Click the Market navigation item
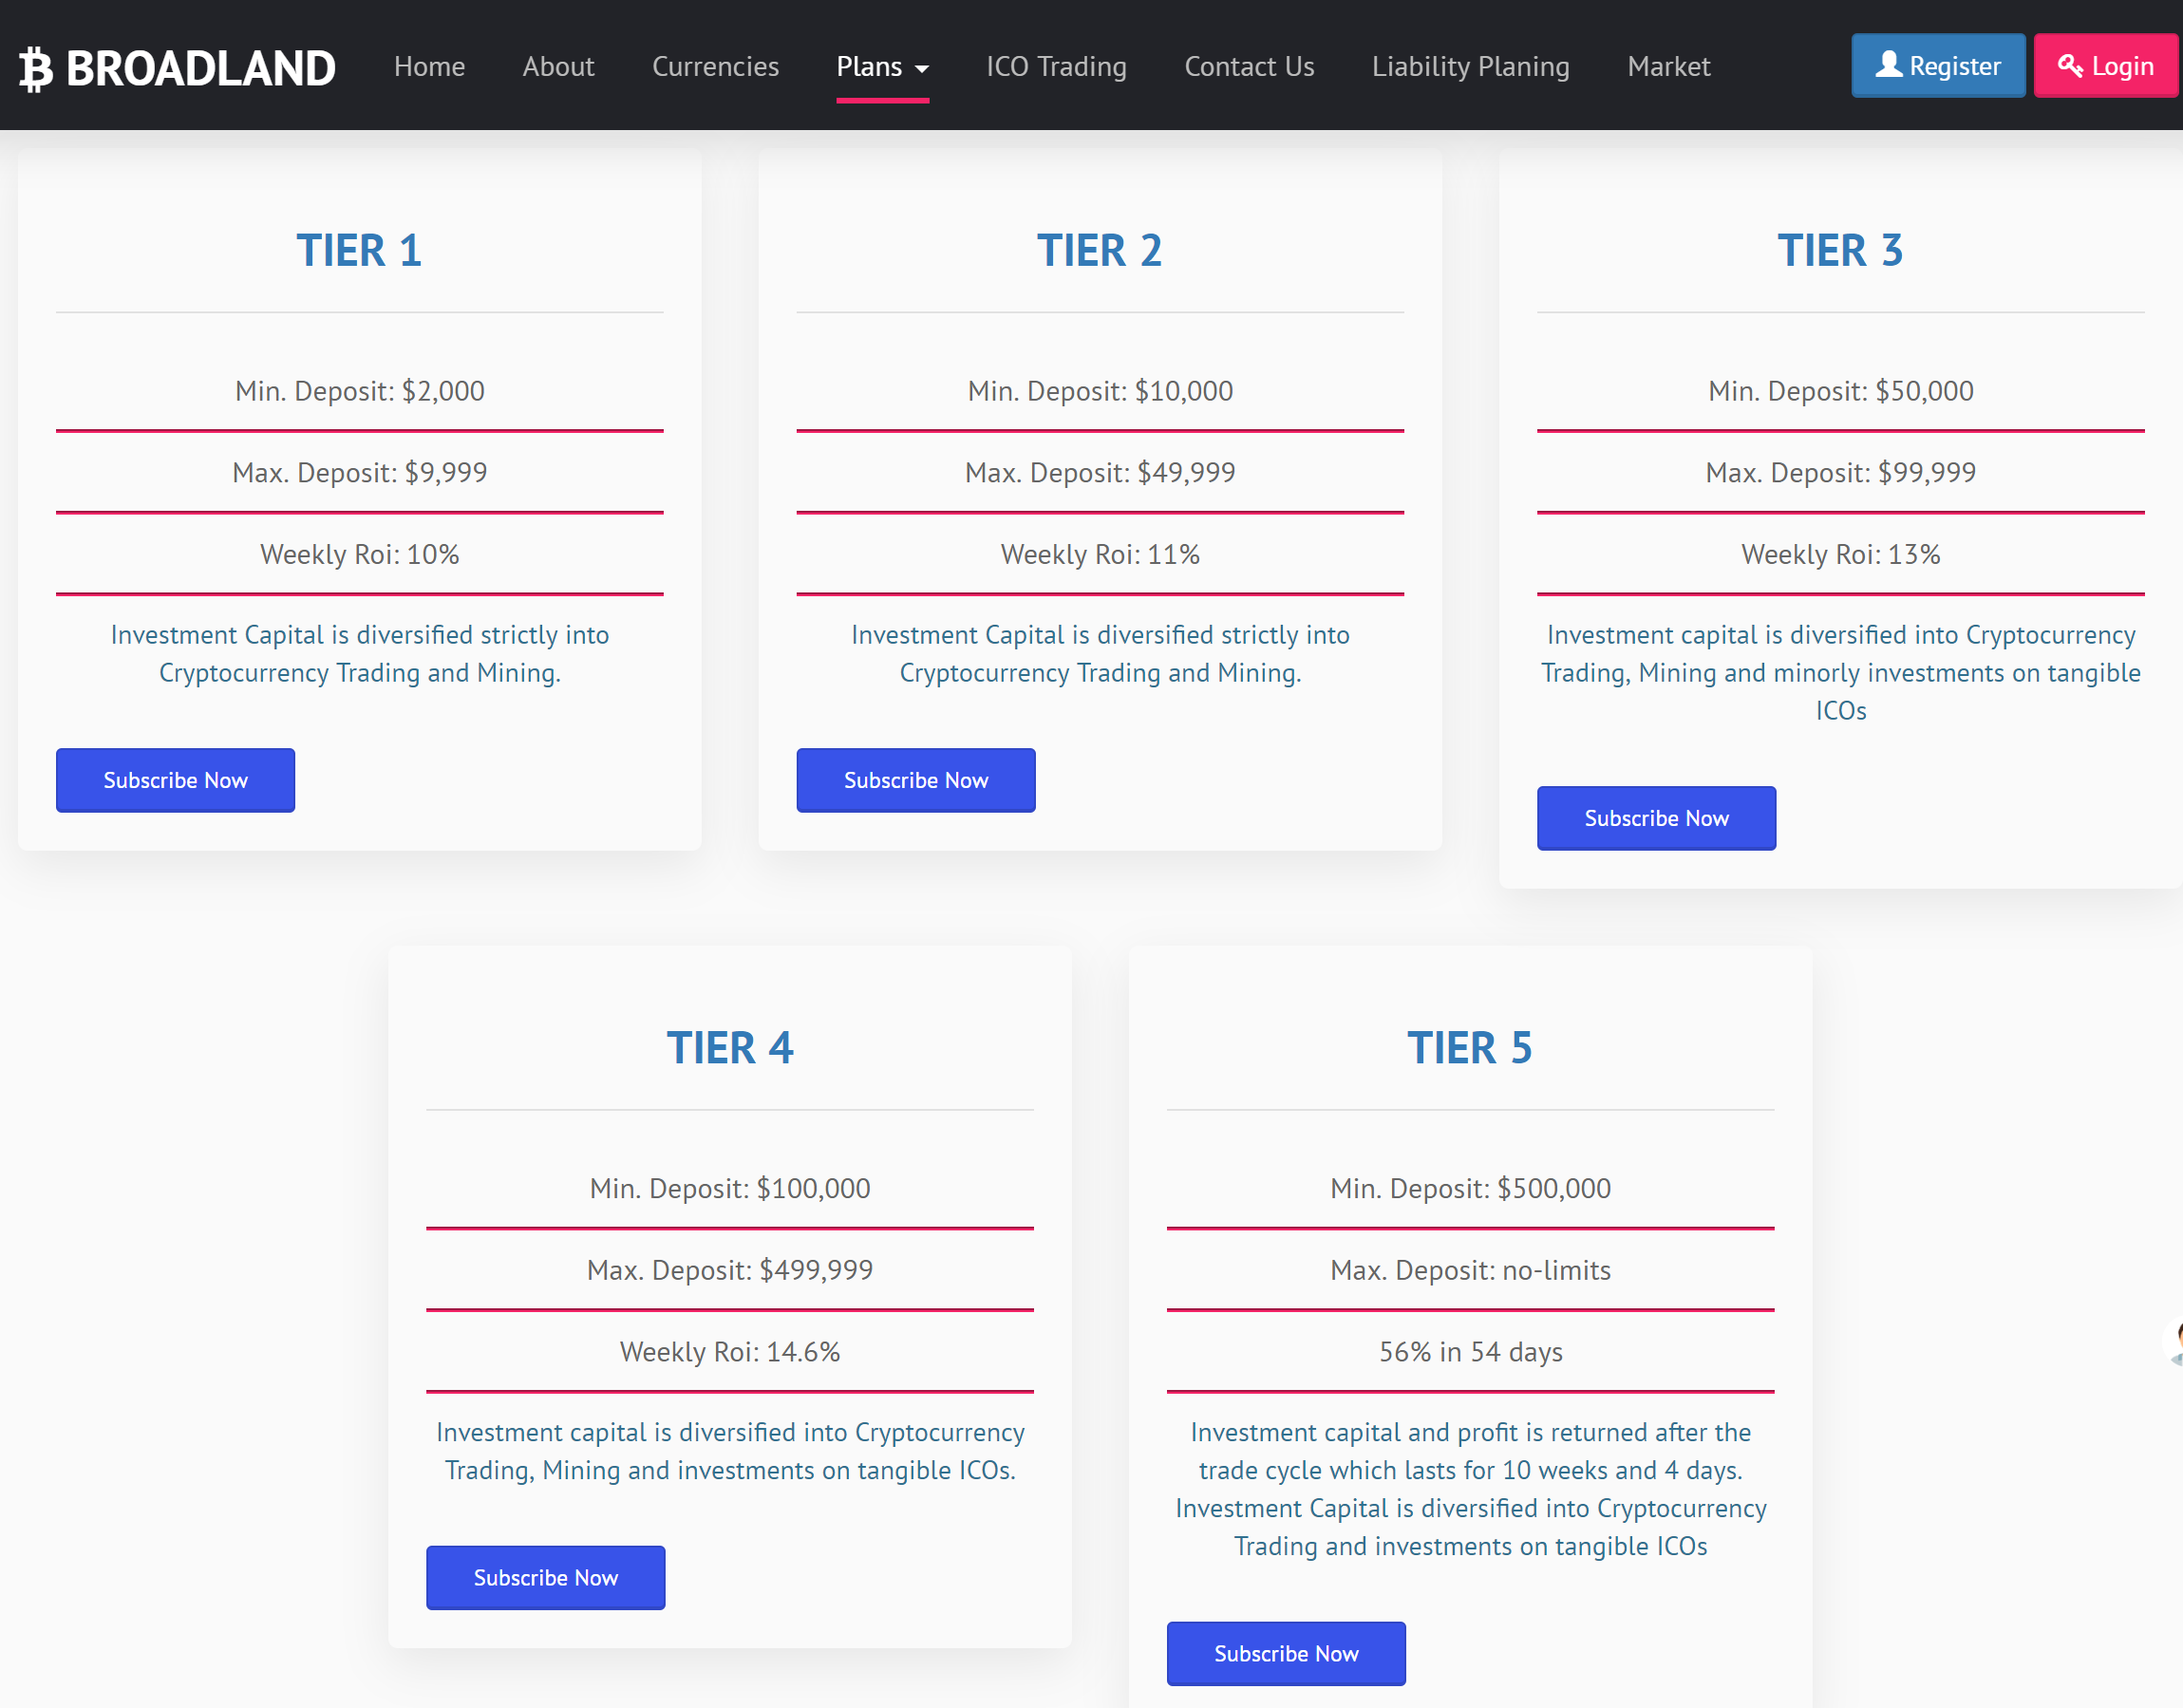This screenshot has height=1708, width=2183. (x=1667, y=66)
